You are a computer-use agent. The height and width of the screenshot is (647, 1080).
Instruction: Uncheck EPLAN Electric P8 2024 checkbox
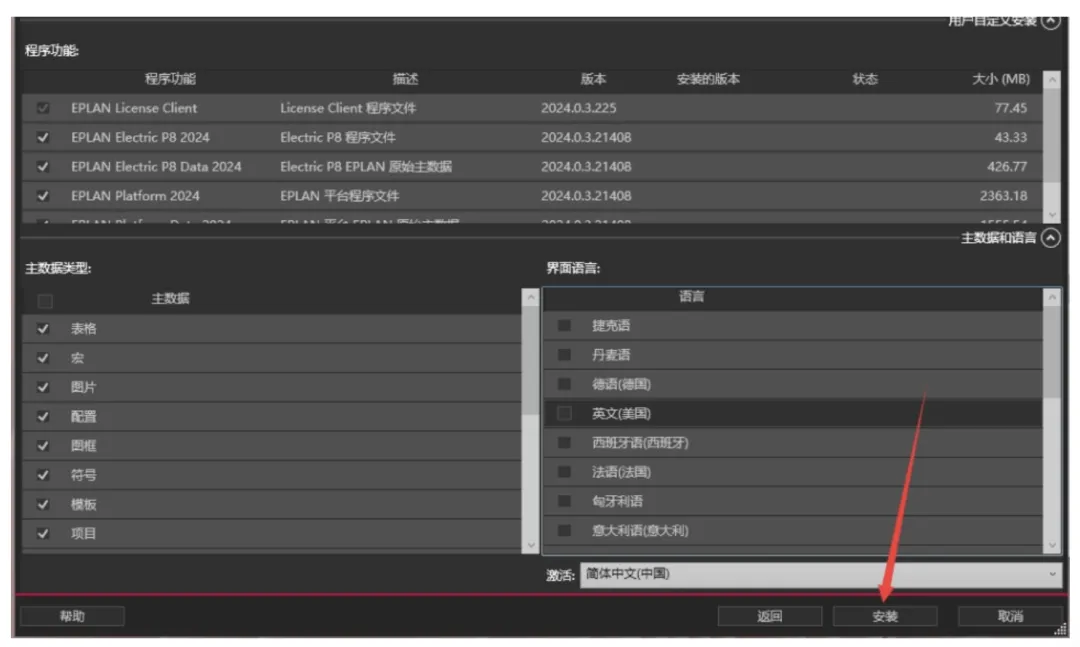(x=43, y=137)
